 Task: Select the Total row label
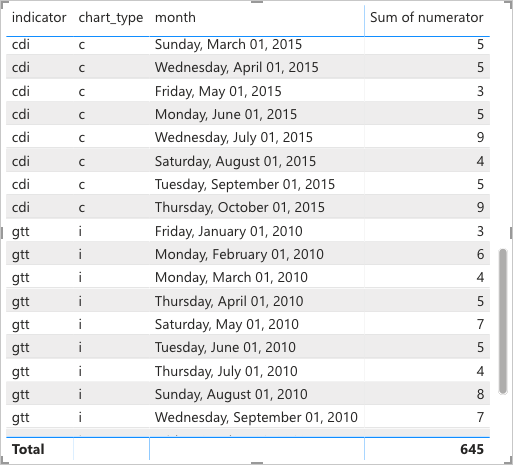(x=28, y=449)
